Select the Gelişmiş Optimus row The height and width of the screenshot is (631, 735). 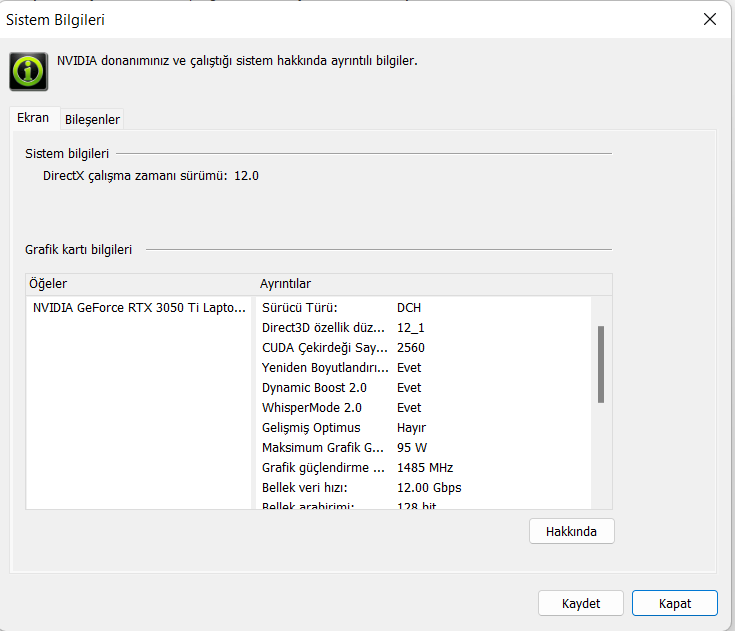[424, 428]
